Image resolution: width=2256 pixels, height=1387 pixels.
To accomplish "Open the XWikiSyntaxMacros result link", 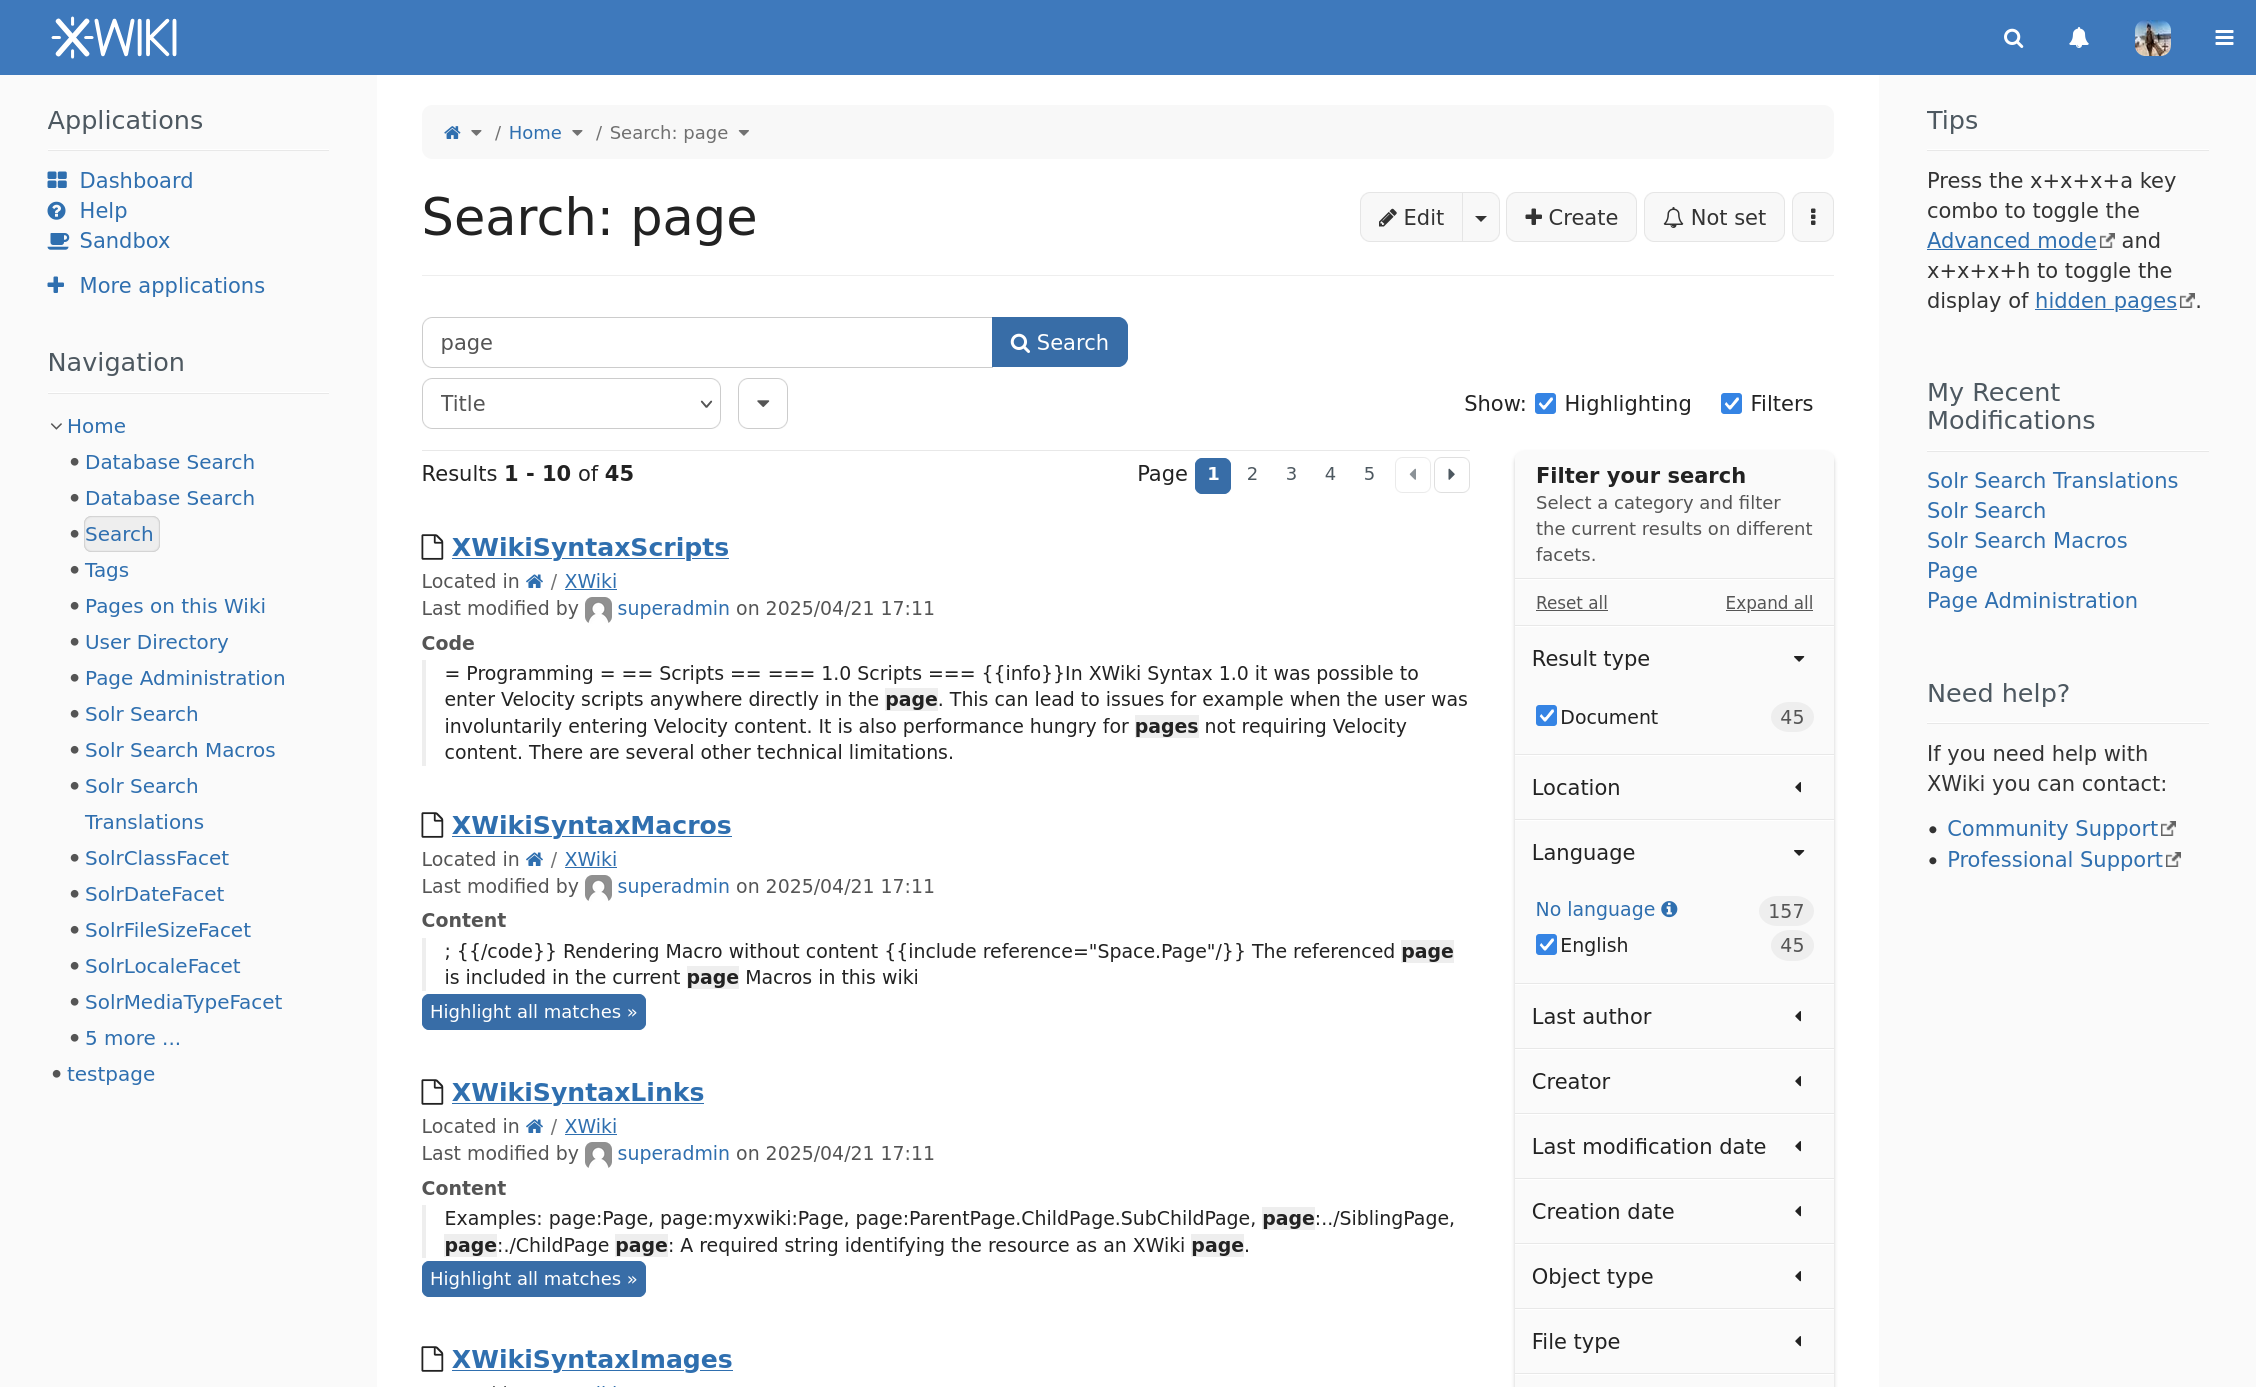I will click(x=591, y=825).
